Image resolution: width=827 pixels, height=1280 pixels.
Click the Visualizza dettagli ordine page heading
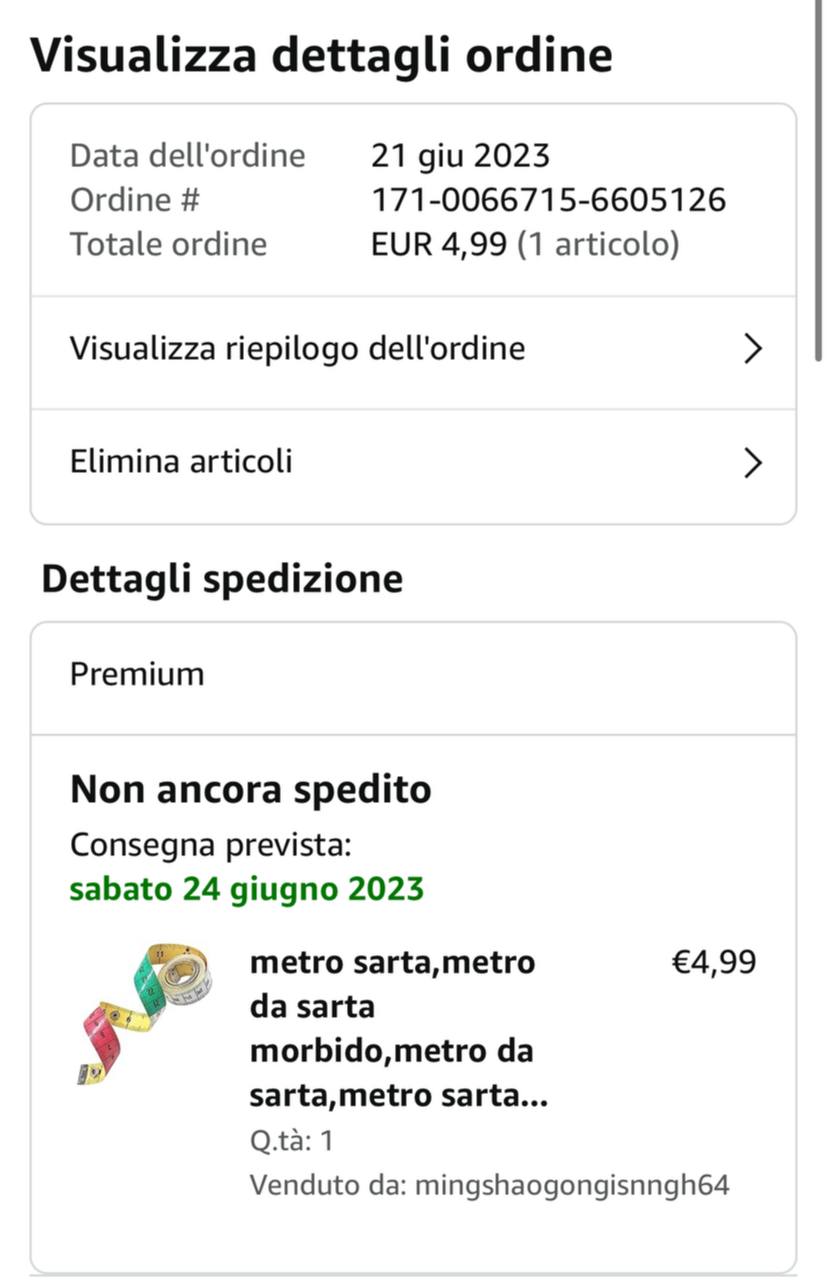320,55
